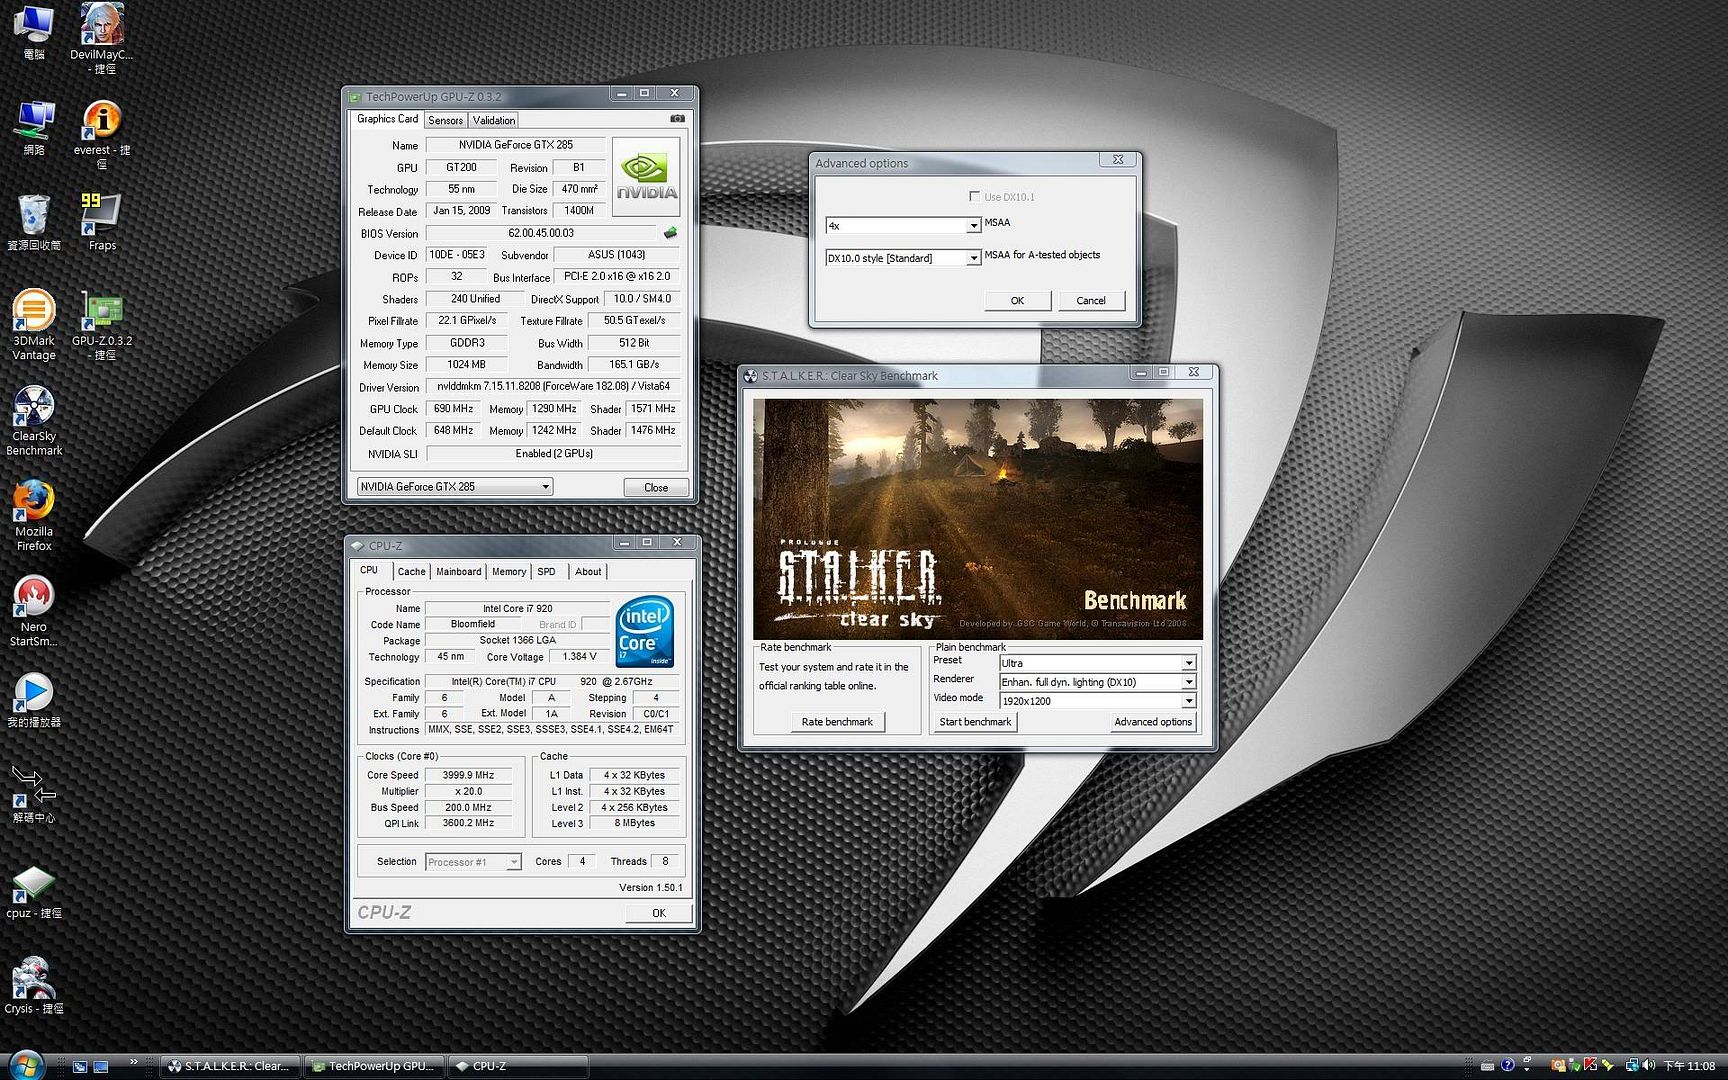This screenshot has height=1080, width=1728.
Task: Click the GPU-Z screenshot camera icon
Action: (677, 119)
